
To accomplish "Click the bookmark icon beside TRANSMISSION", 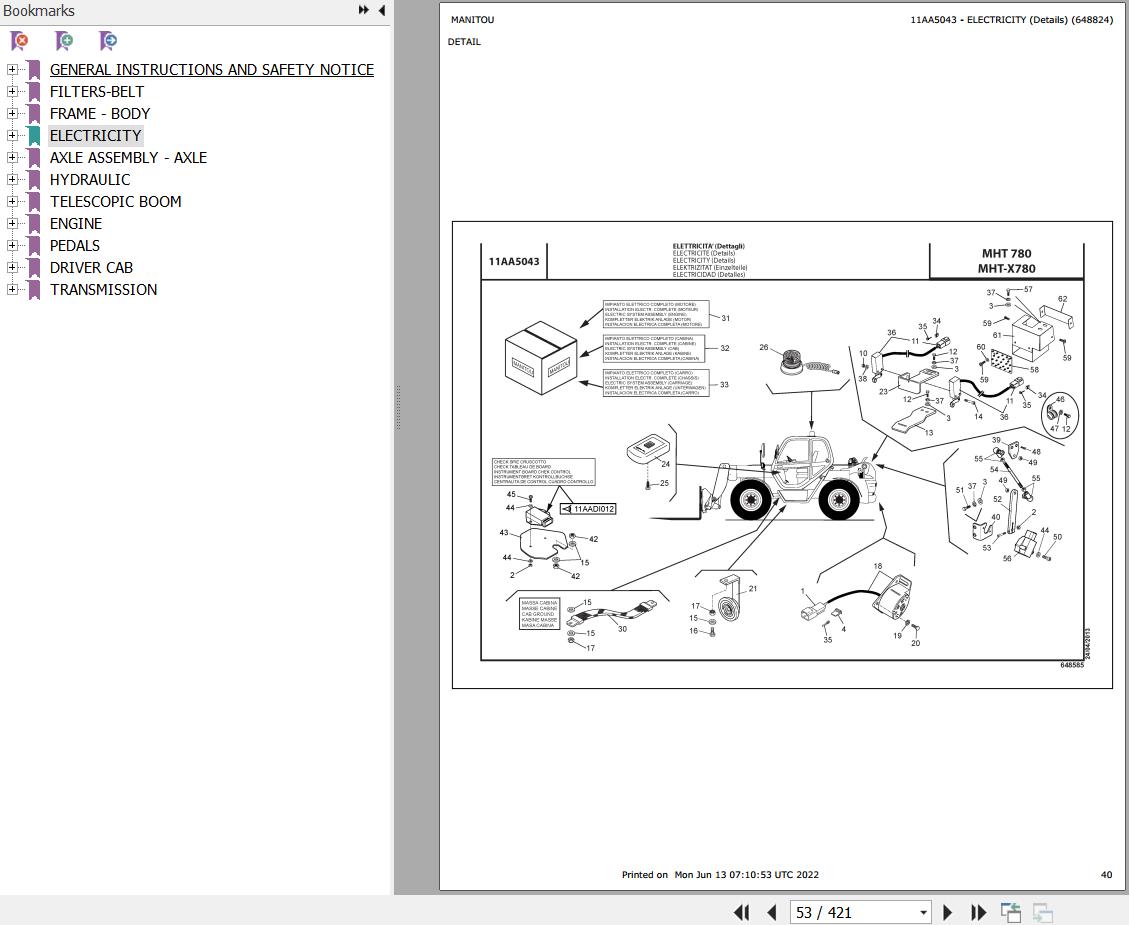I will pyautogui.click(x=34, y=289).
